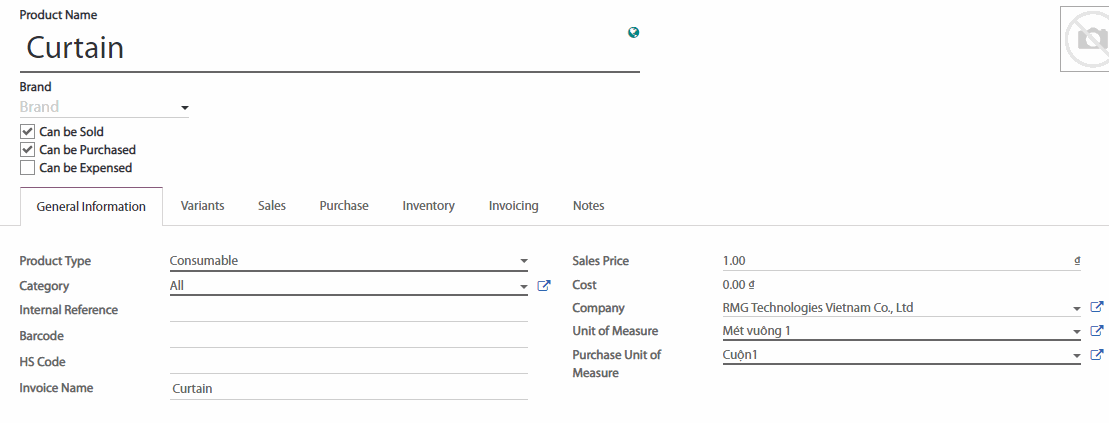Open the Category external link icon
The width and height of the screenshot is (1109, 423).
(544, 286)
